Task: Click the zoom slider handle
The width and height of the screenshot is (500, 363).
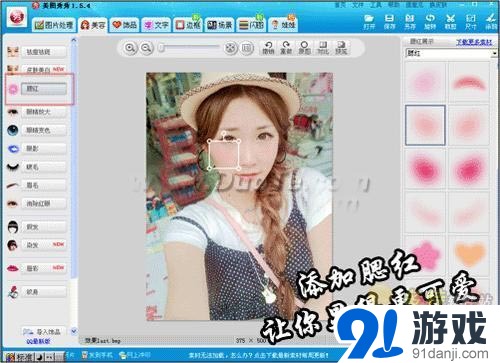Action: 161,48
